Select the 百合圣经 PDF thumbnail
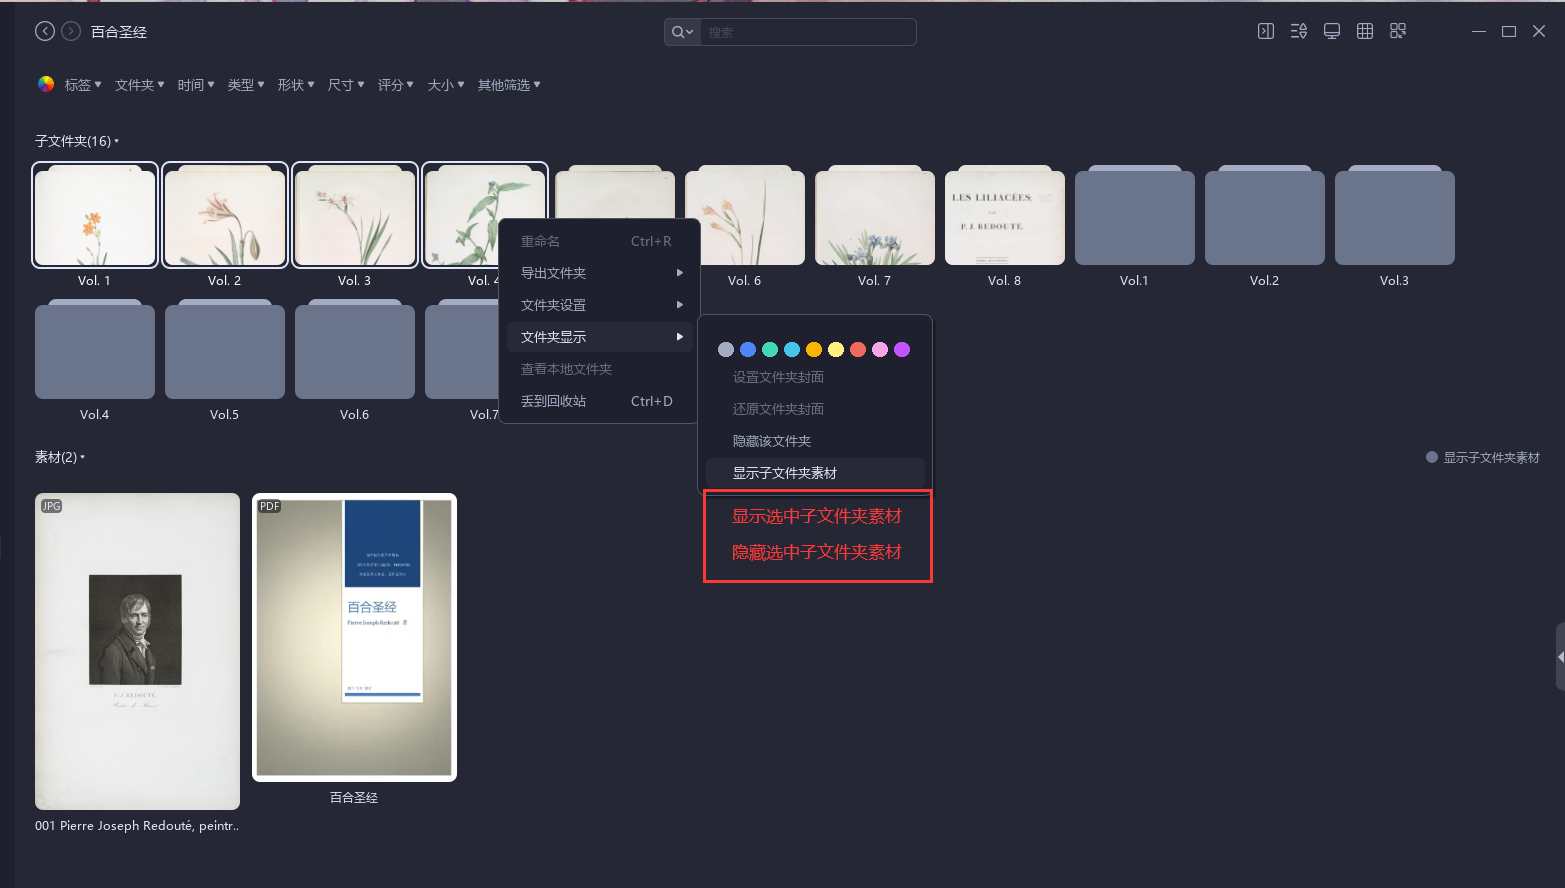1565x888 pixels. (x=354, y=637)
